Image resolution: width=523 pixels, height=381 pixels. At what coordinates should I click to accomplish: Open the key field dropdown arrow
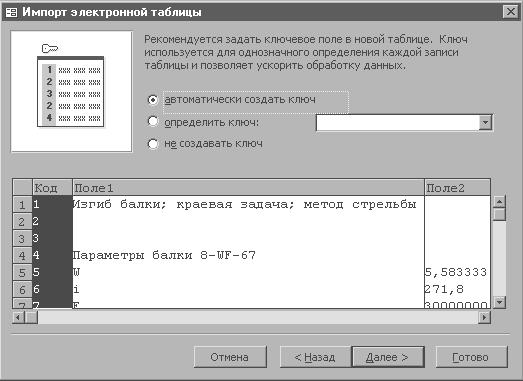485,122
